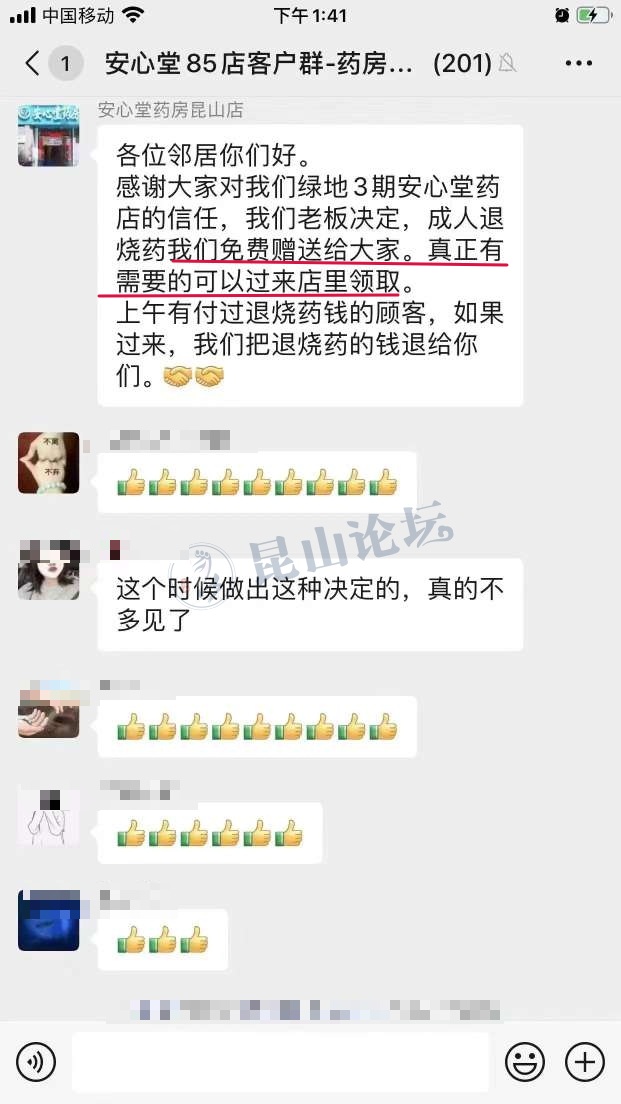Open the plus attachments panel
Image resolution: width=621 pixels, height=1104 pixels.
[x=585, y=1061]
